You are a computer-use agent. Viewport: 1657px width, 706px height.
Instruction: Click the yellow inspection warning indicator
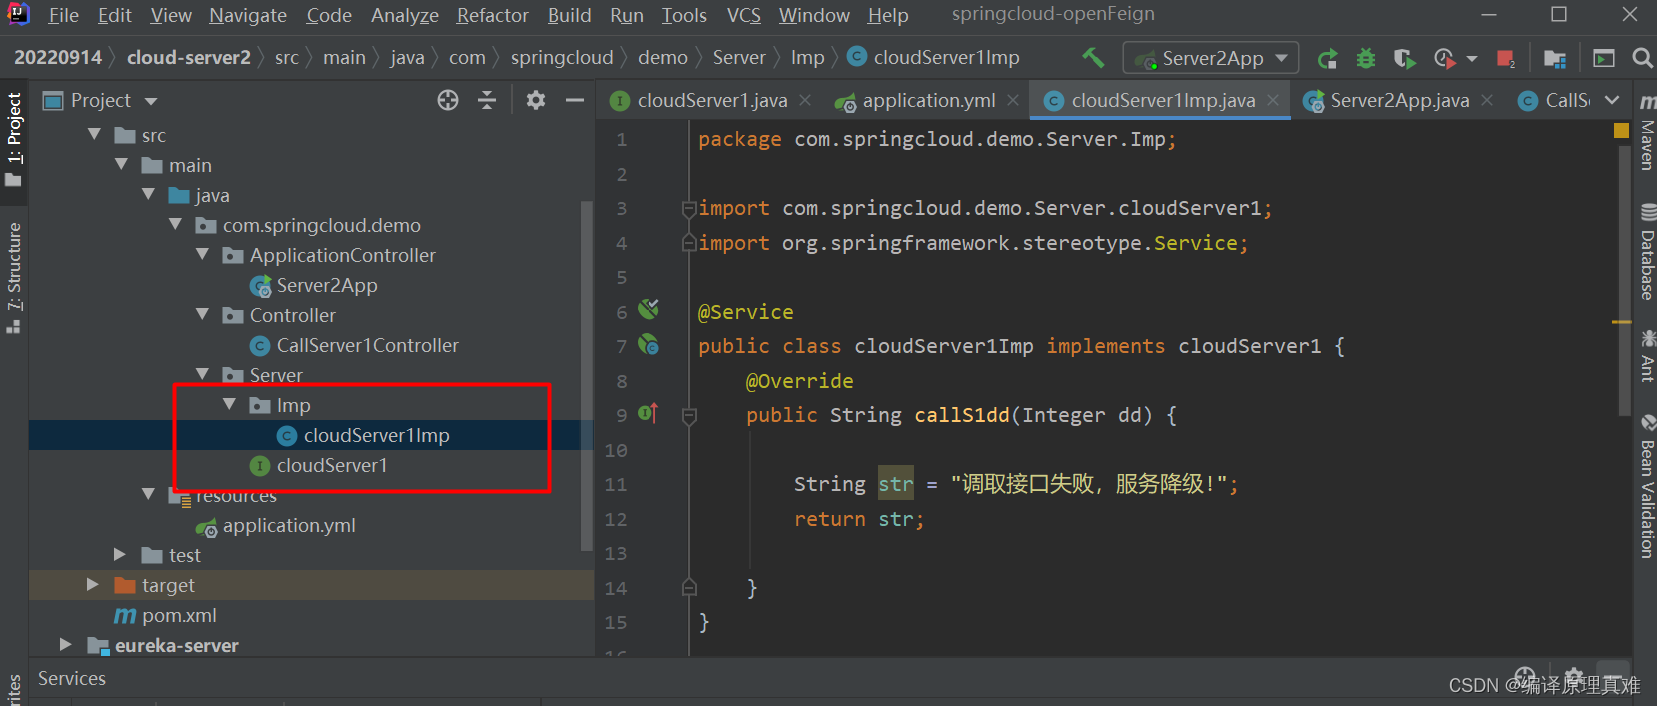(1622, 130)
